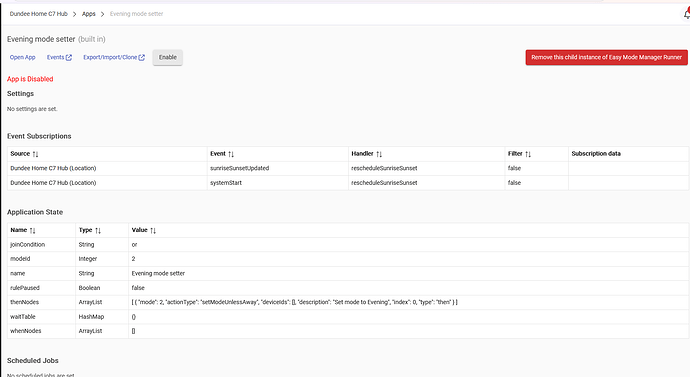The height and width of the screenshot is (377, 690).
Task: Click the whenNodes state name
Action: tap(26, 331)
